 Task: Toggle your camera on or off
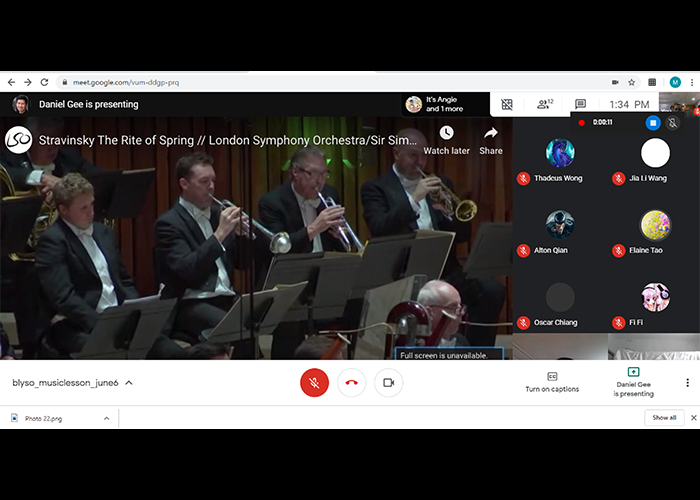click(388, 383)
